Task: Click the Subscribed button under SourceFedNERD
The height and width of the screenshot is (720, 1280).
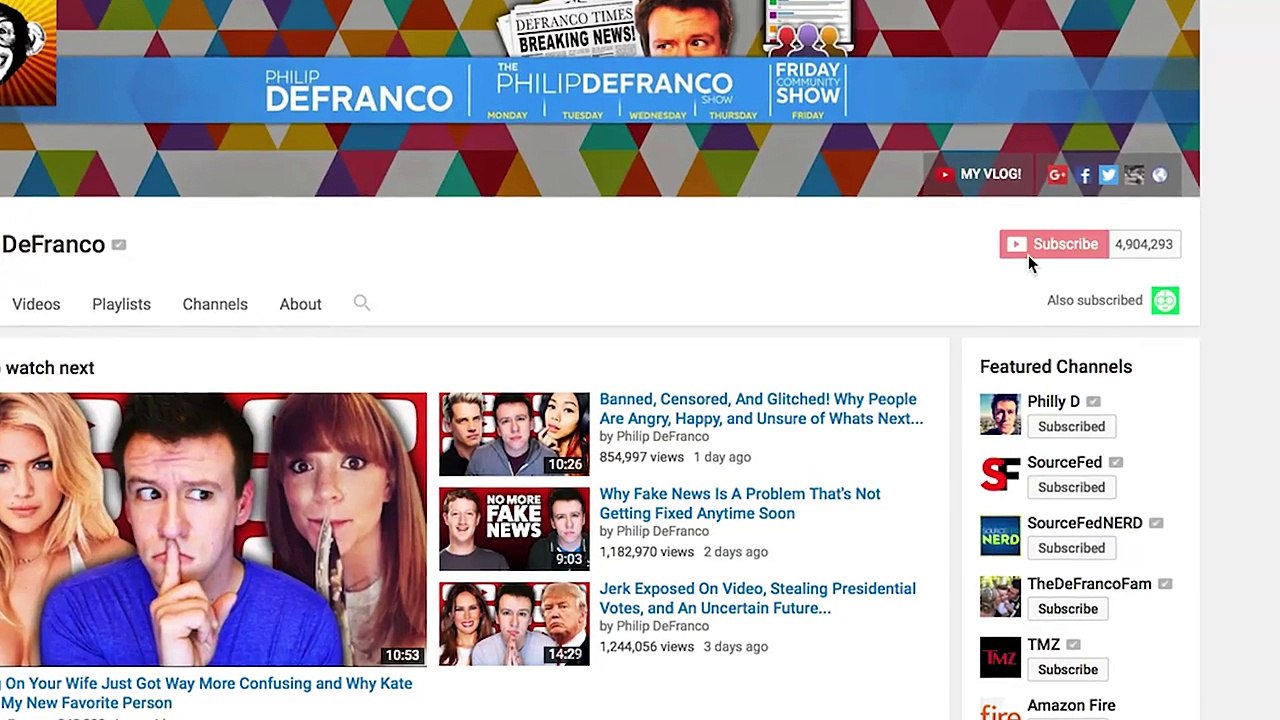Action: (1071, 549)
